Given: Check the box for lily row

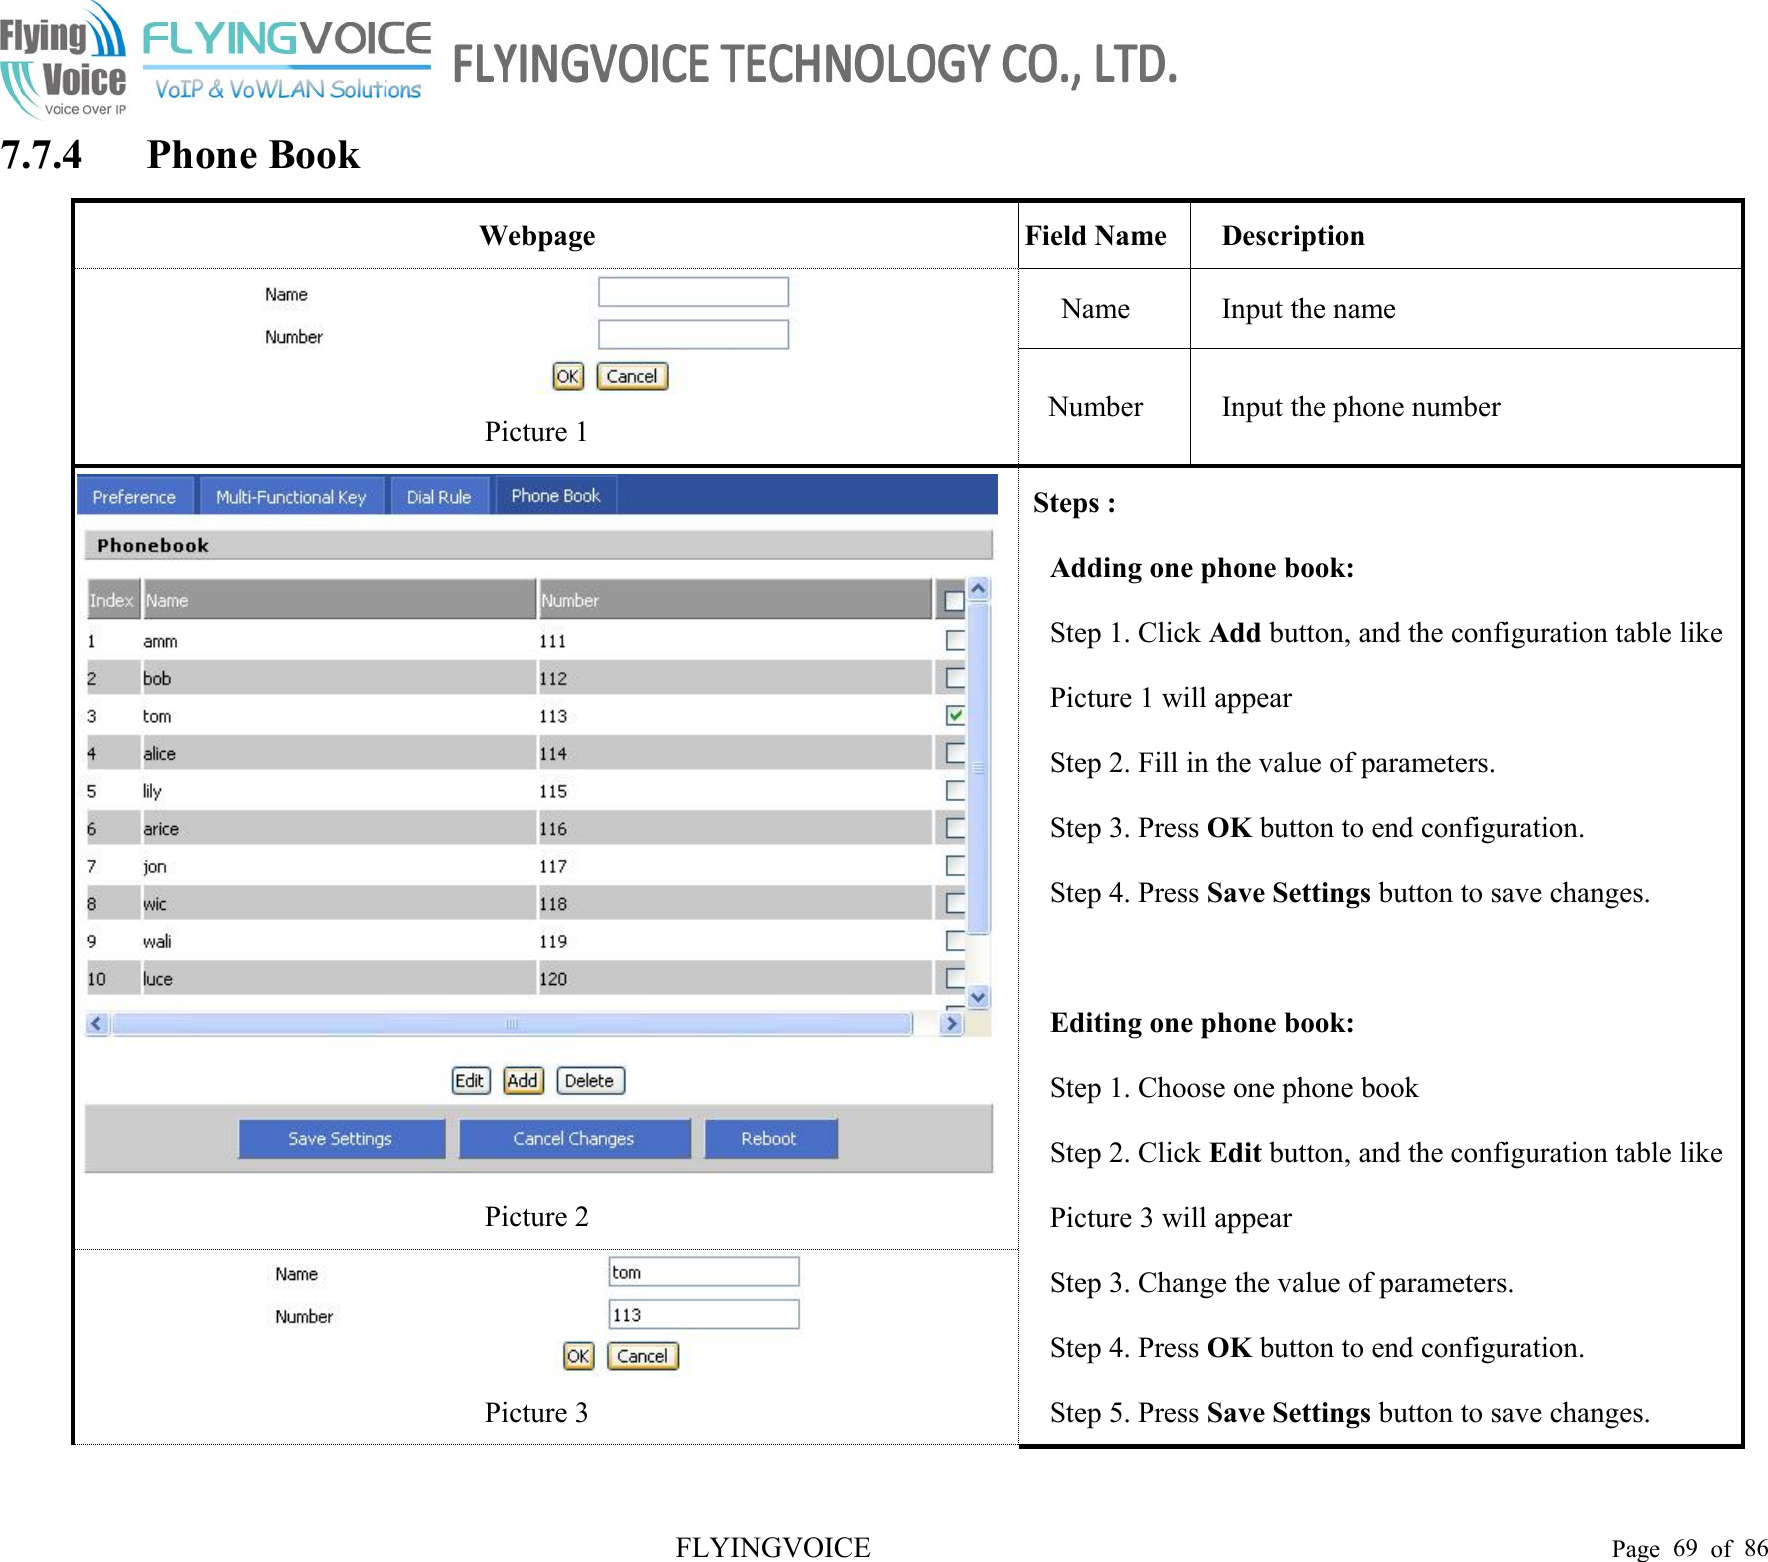Looking at the screenshot, I should (x=955, y=790).
